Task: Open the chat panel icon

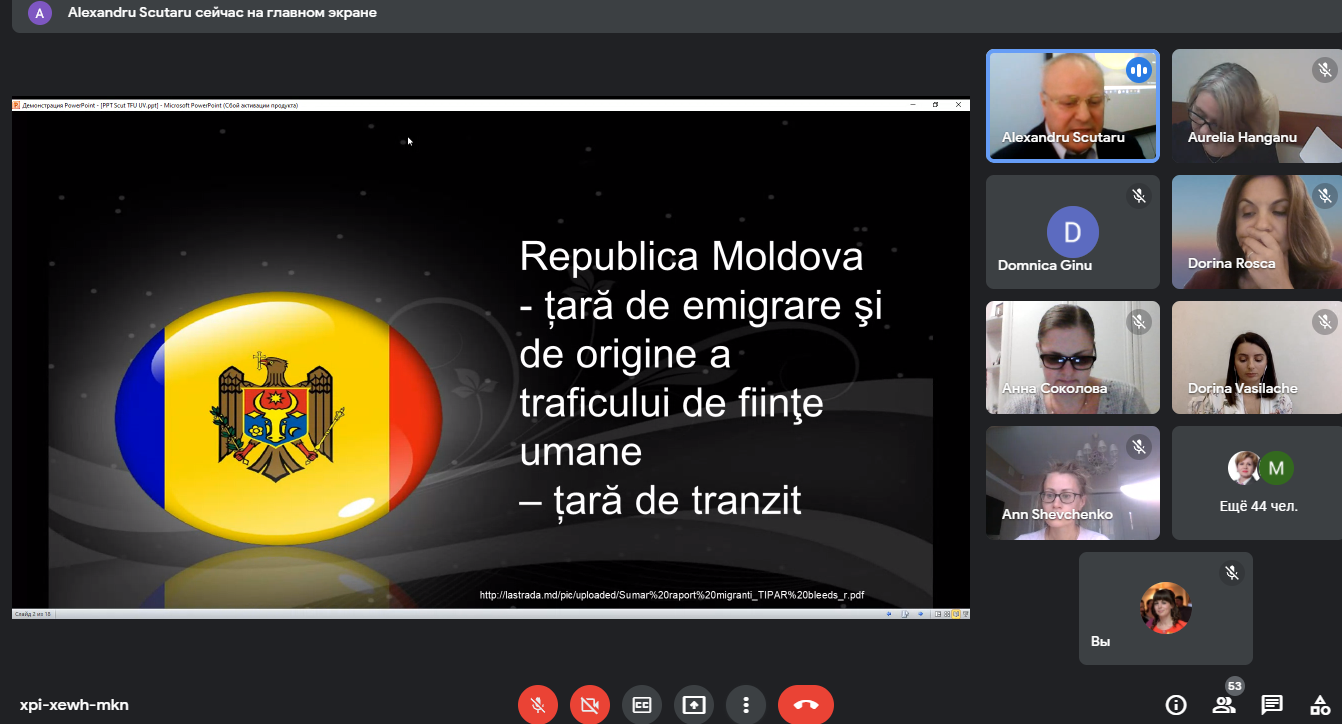Action: 1272,705
